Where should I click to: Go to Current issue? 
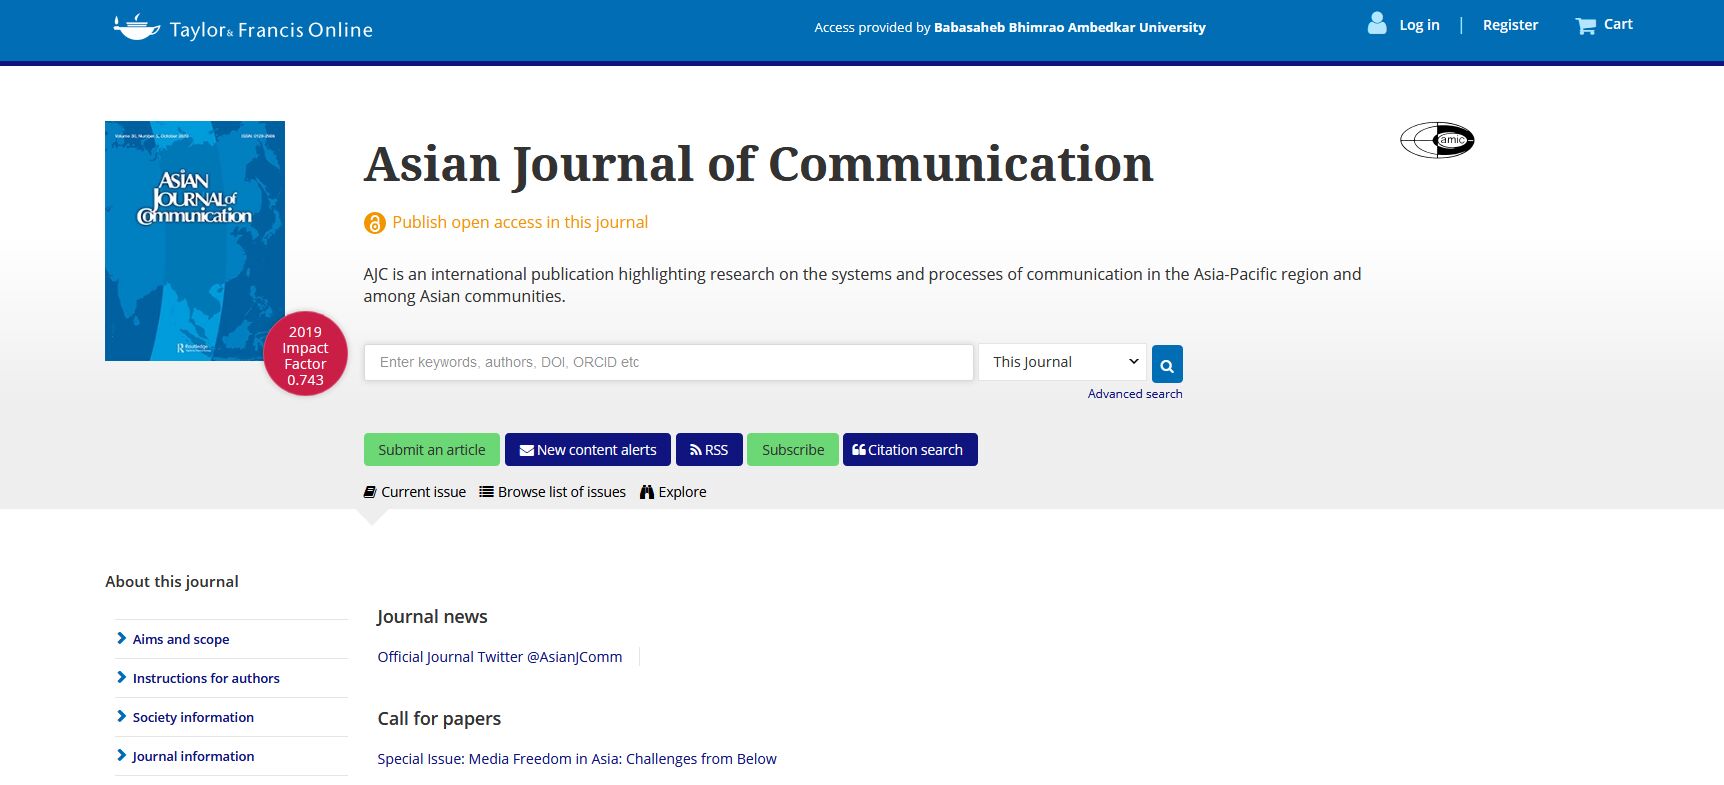tap(415, 492)
